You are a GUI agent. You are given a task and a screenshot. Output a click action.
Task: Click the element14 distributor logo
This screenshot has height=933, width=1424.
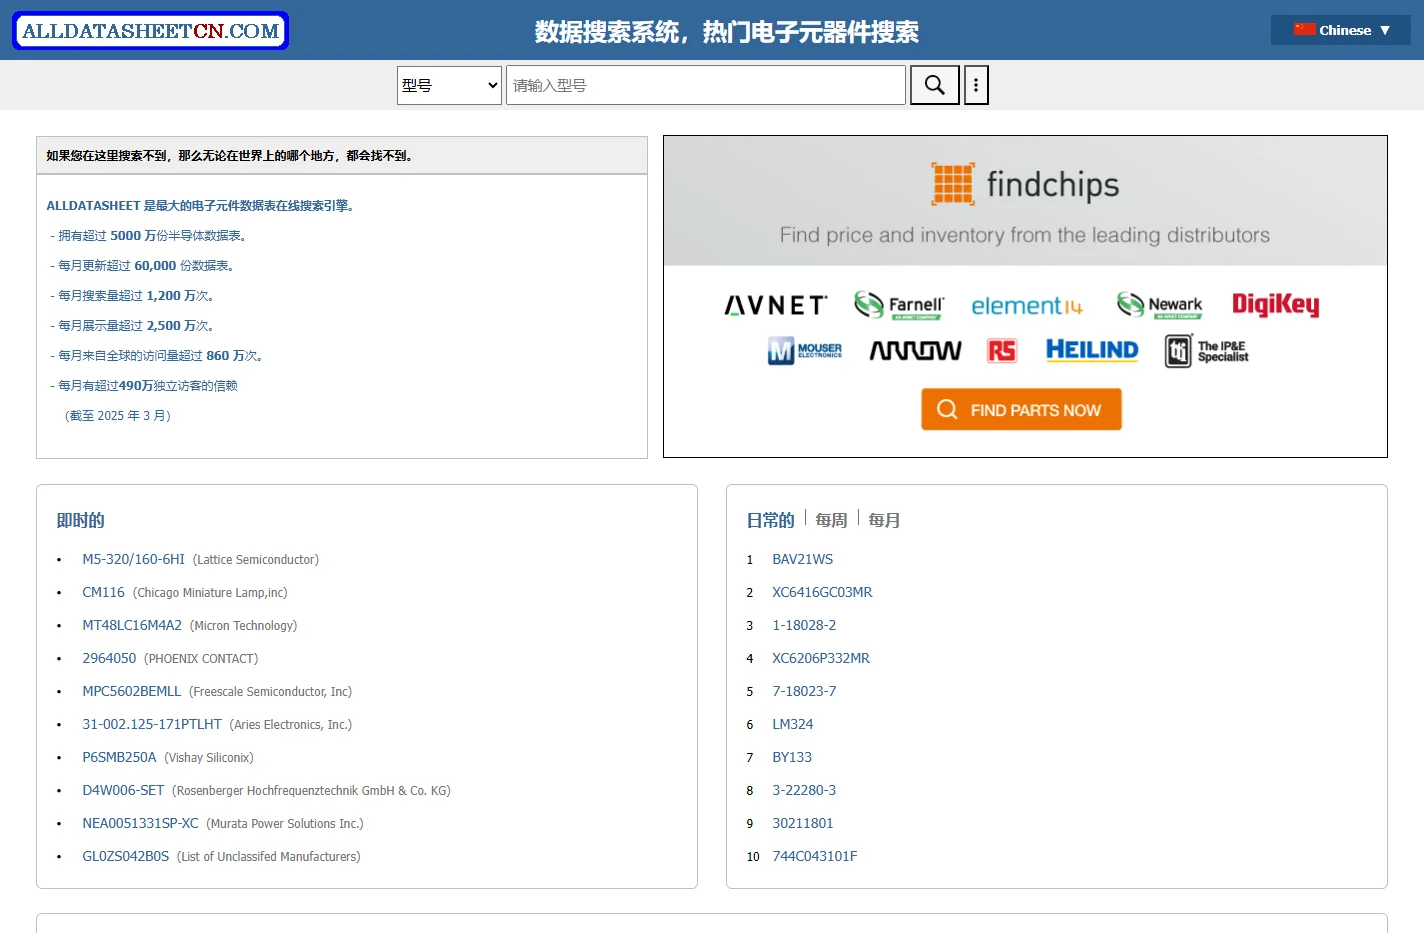[1027, 306]
